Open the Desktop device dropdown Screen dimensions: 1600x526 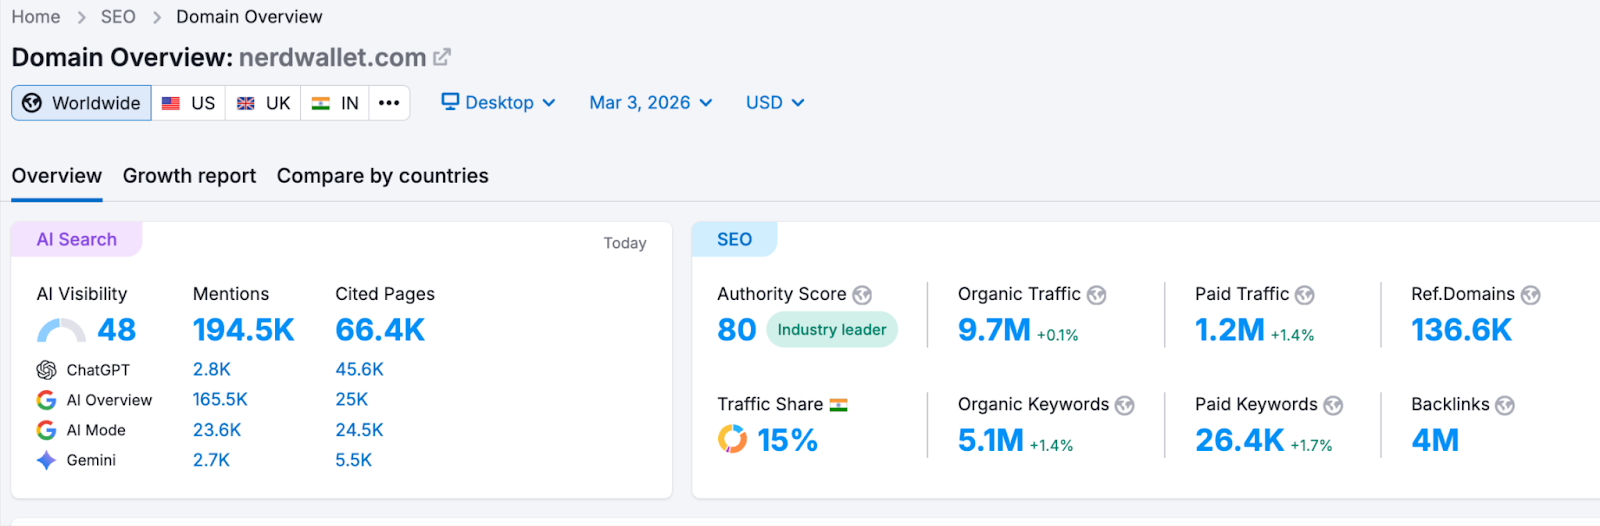pos(499,103)
